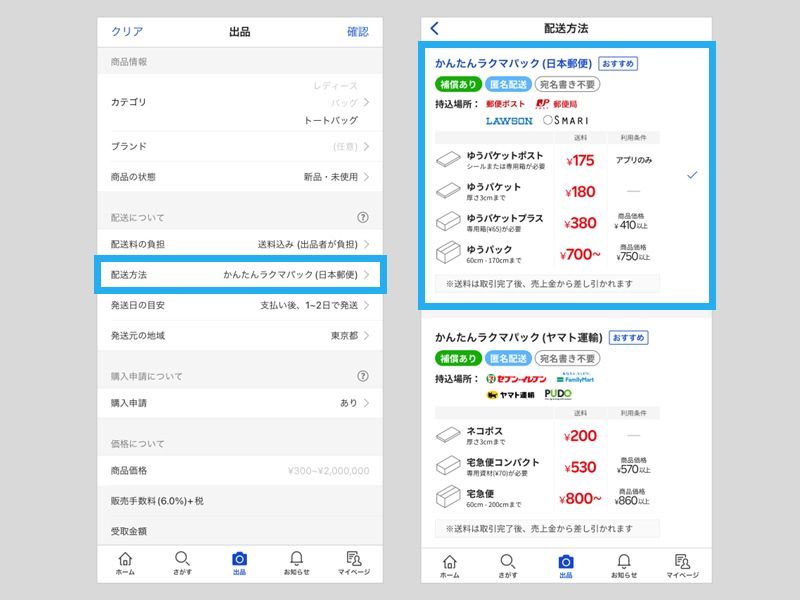Image resolution: width=800 pixels, height=600 pixels.
Task: Click the おすすめ tag beside ヤマト運輸
Action: pyautogui.click(x=629, y=338)
